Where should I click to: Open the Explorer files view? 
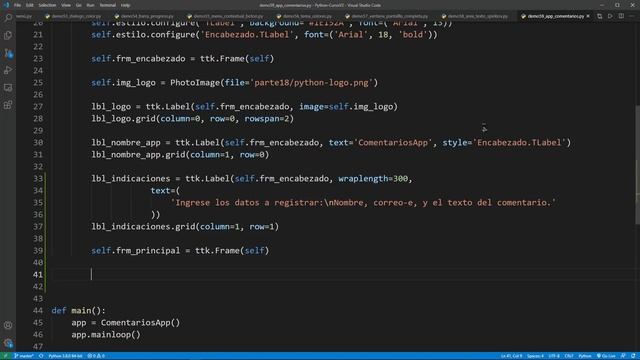click(x=8, y=35)
